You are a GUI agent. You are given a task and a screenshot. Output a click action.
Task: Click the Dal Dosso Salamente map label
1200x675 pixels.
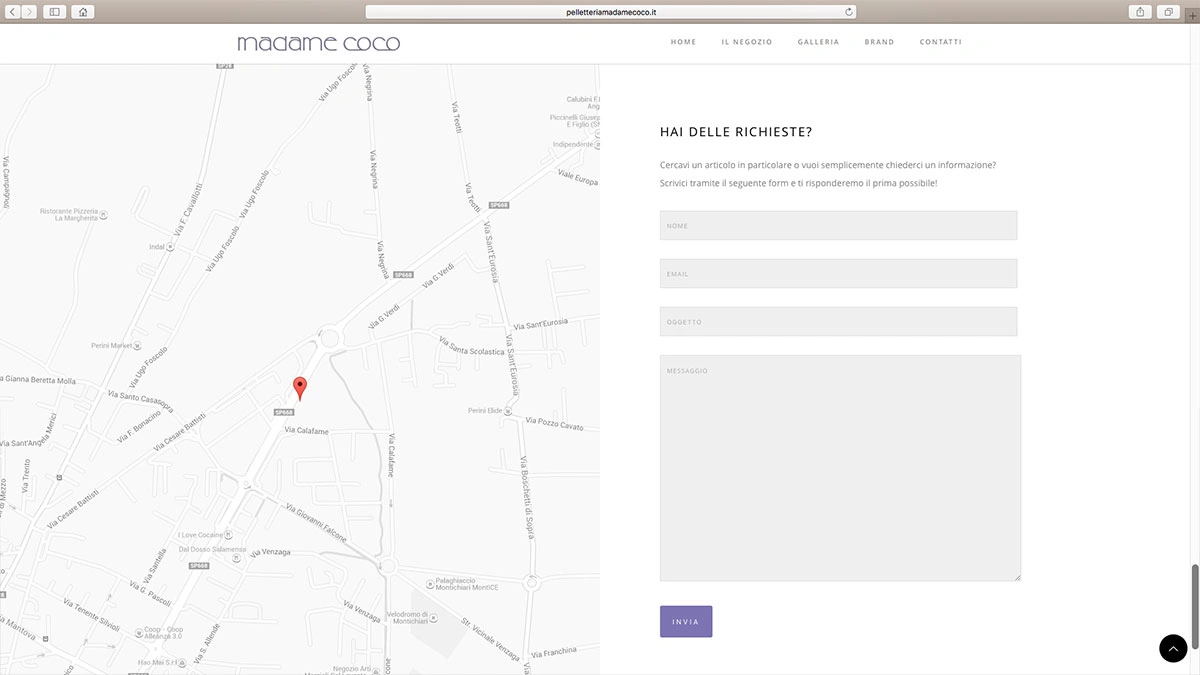(212, 549)
